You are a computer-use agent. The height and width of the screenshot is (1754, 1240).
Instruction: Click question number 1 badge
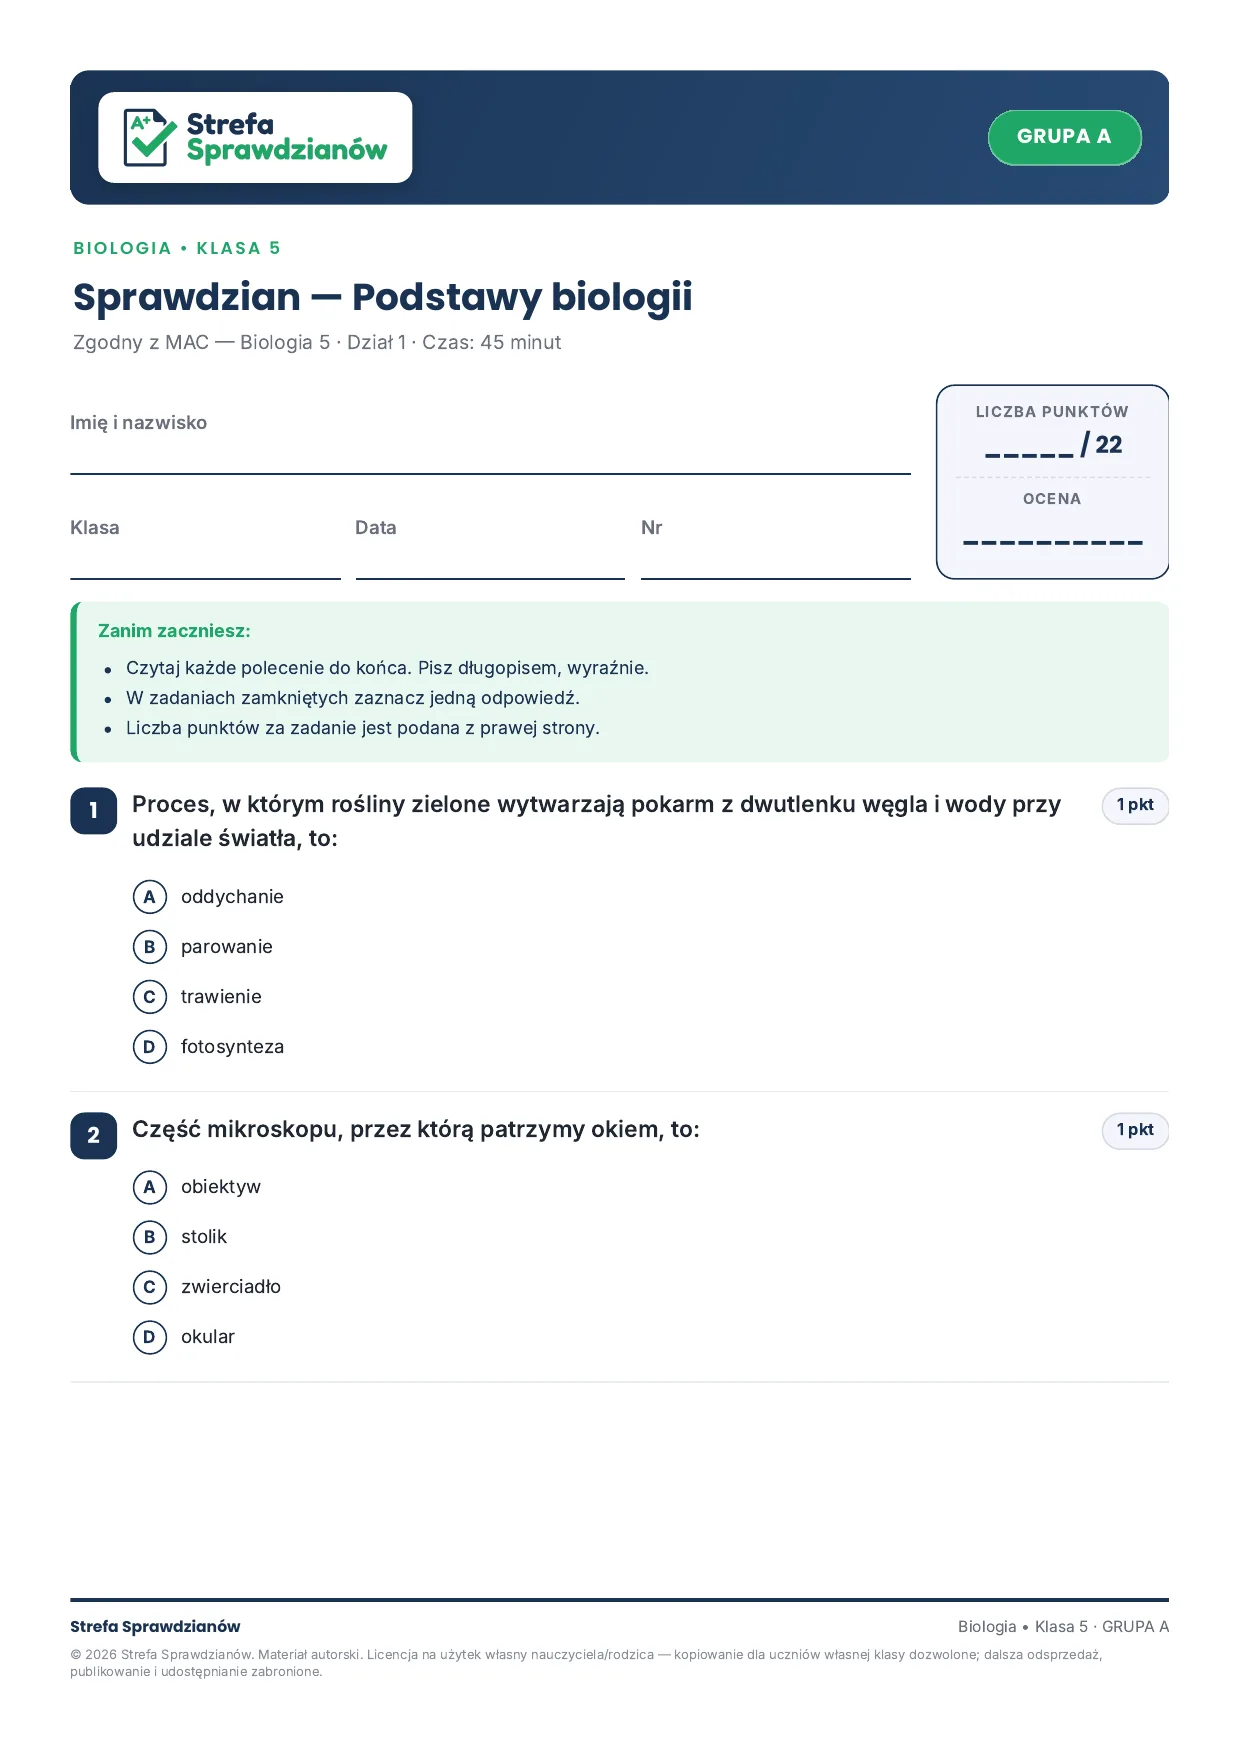pos(94,811)
